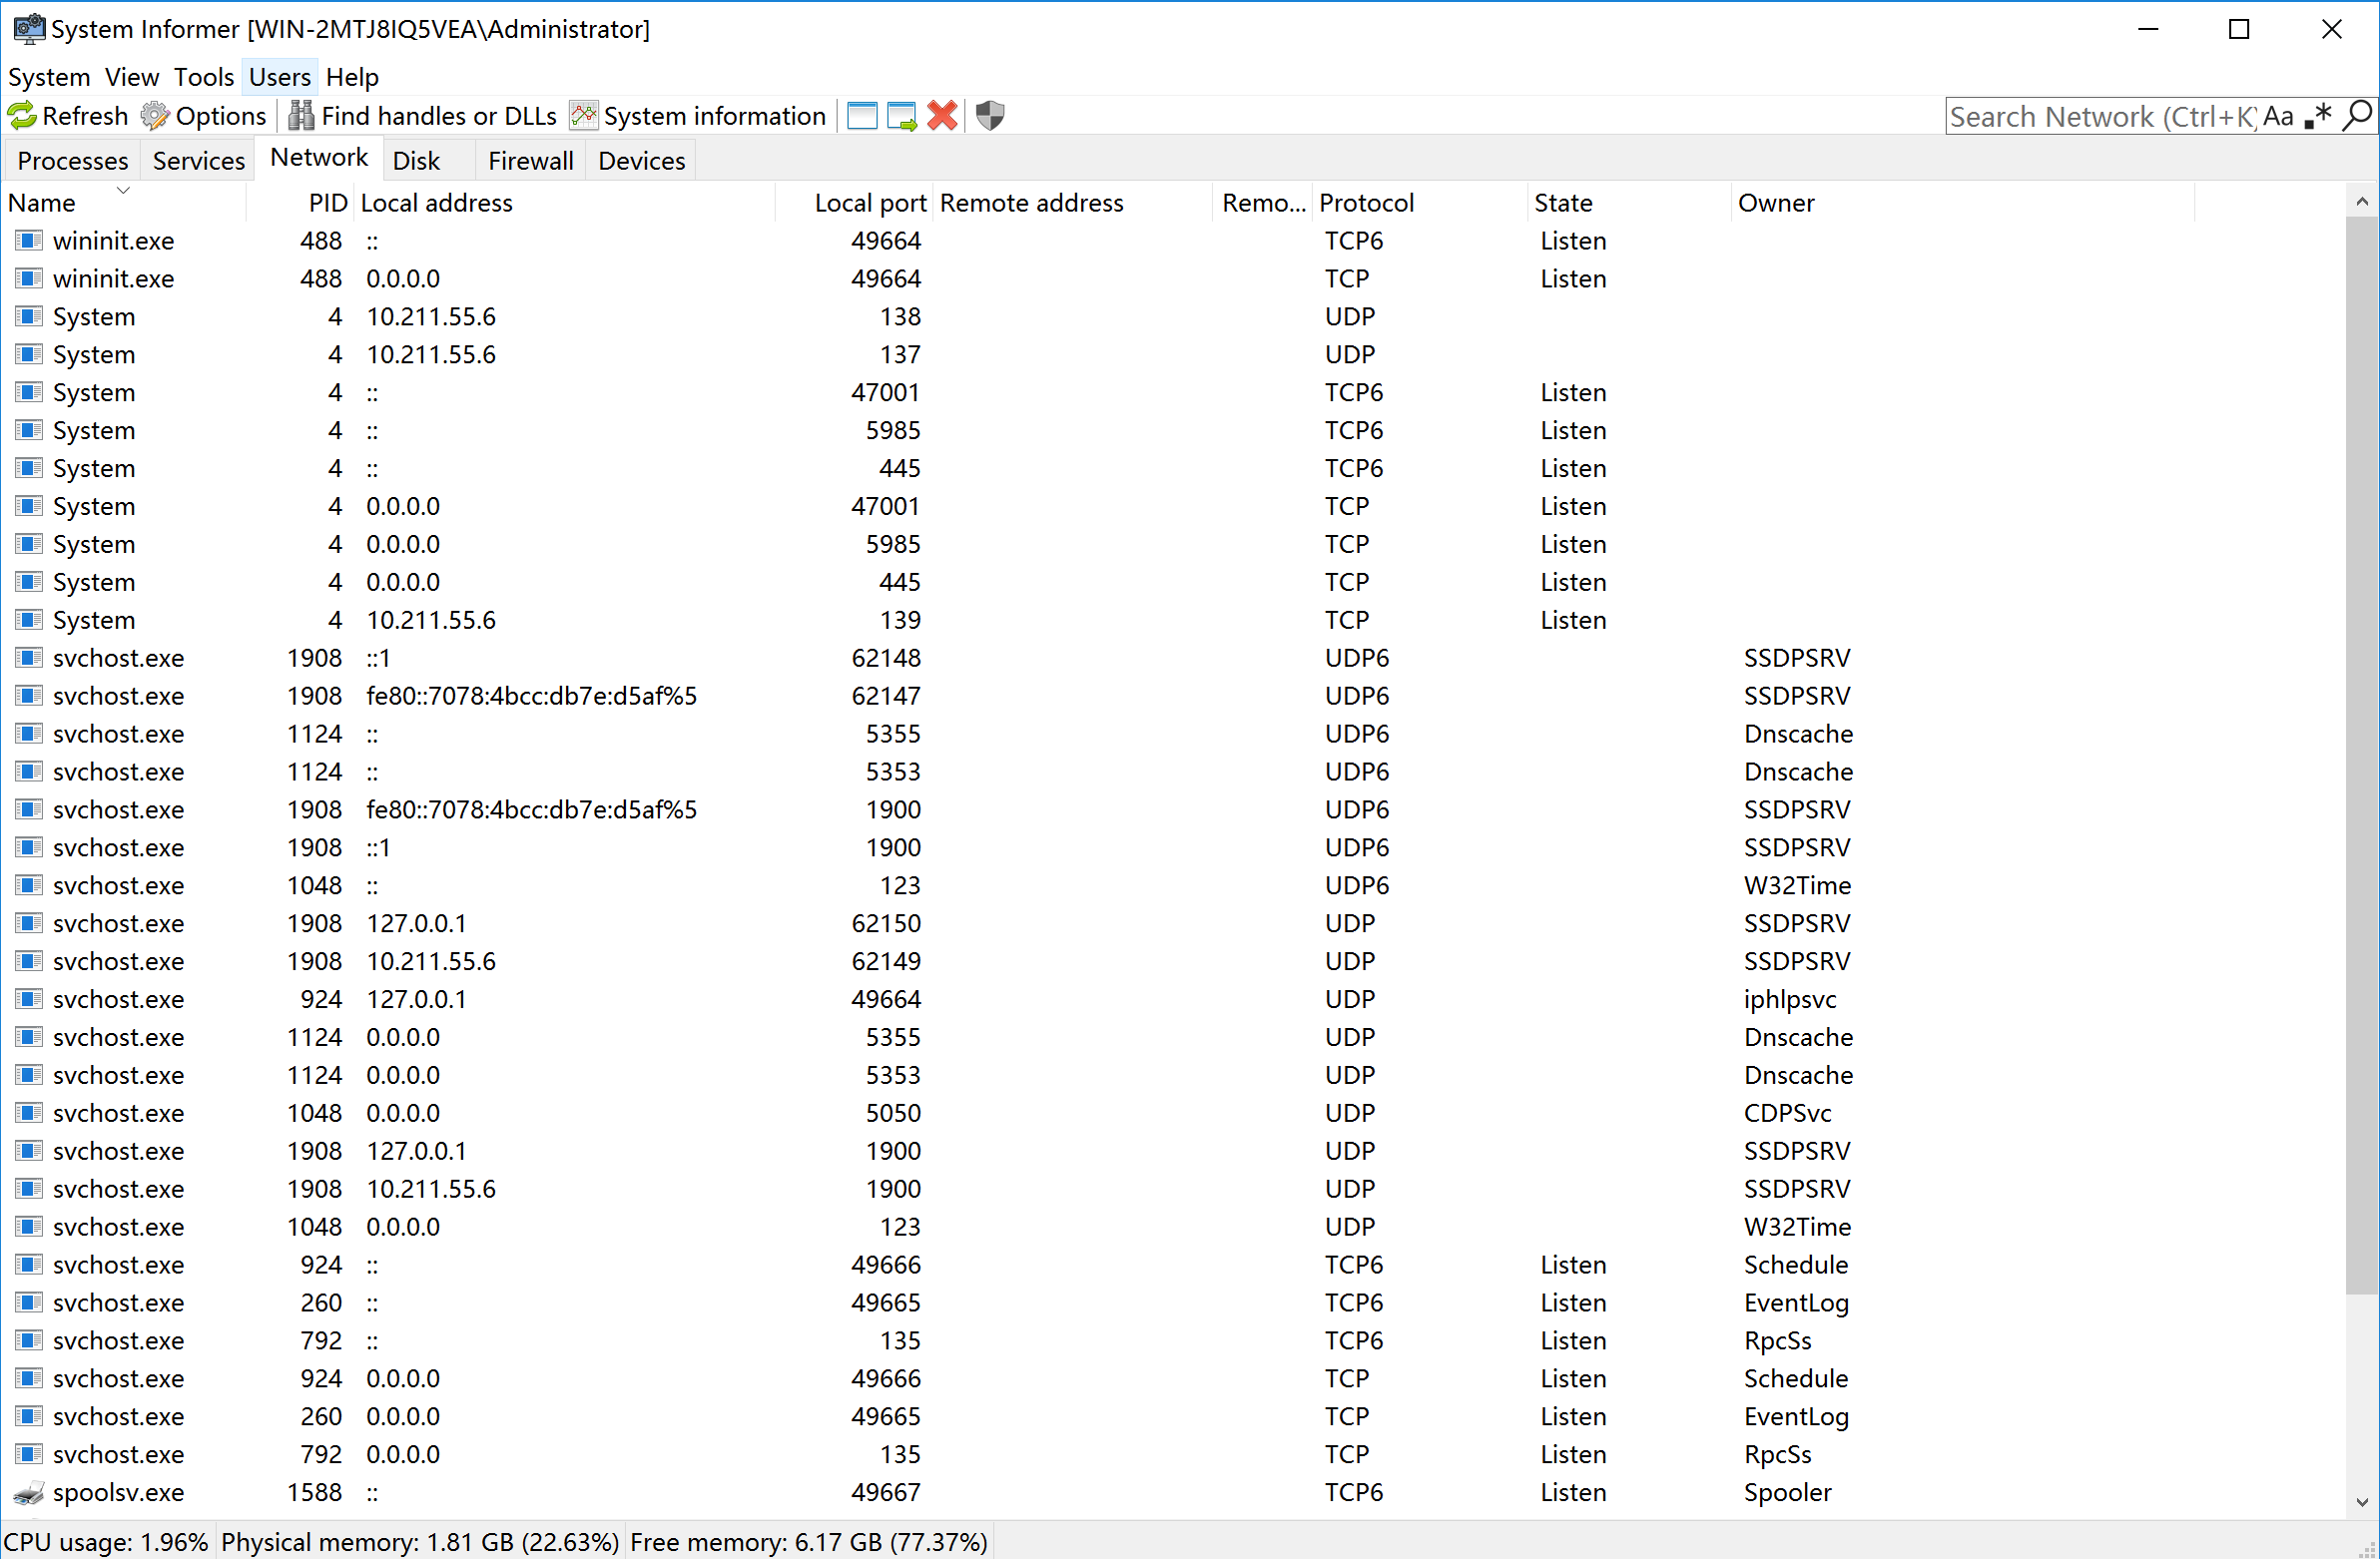2380x1559 pixels.
Task: Switch to the Firewall tab
Action: (x=530, y=161)
